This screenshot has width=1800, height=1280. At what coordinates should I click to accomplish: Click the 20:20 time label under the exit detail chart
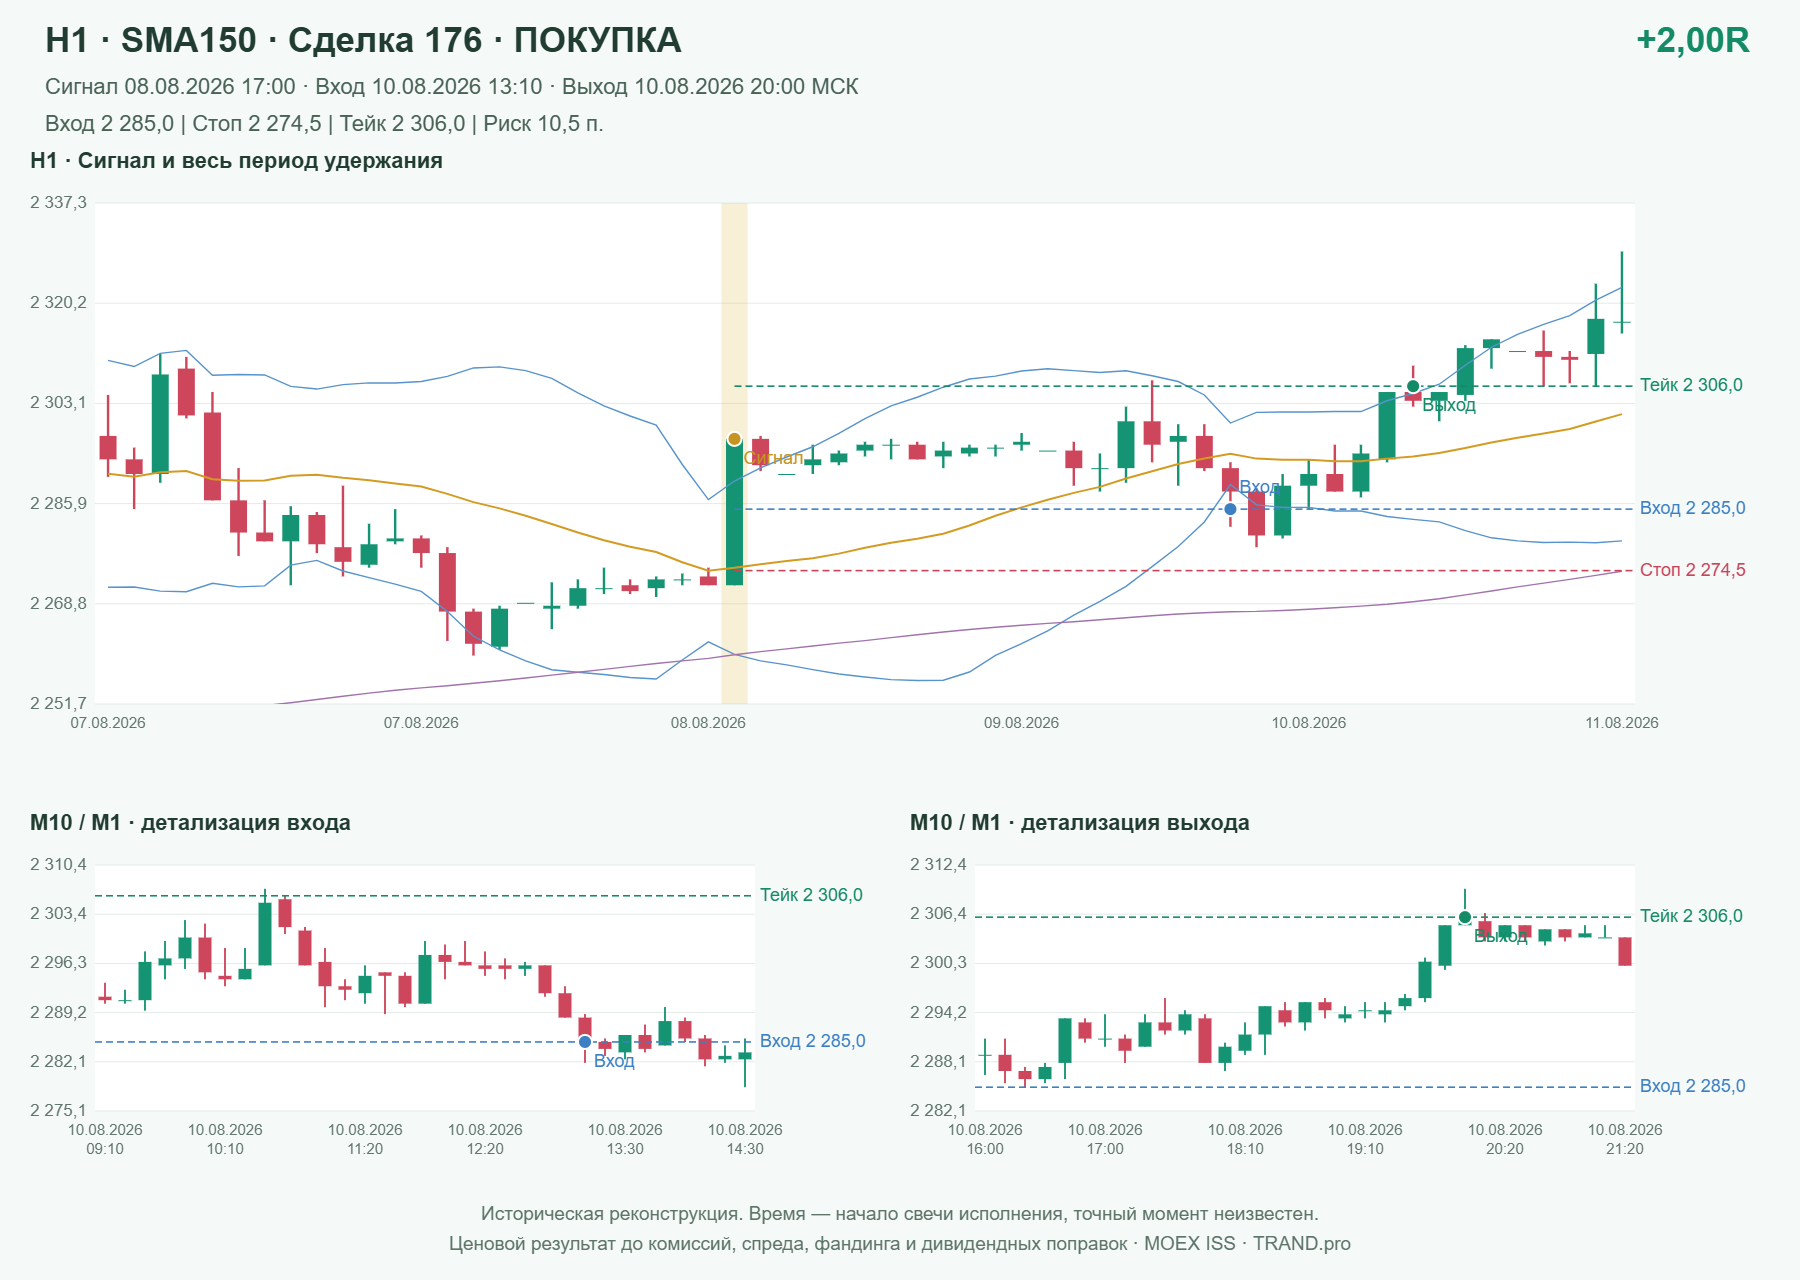pos(1505,1149)
